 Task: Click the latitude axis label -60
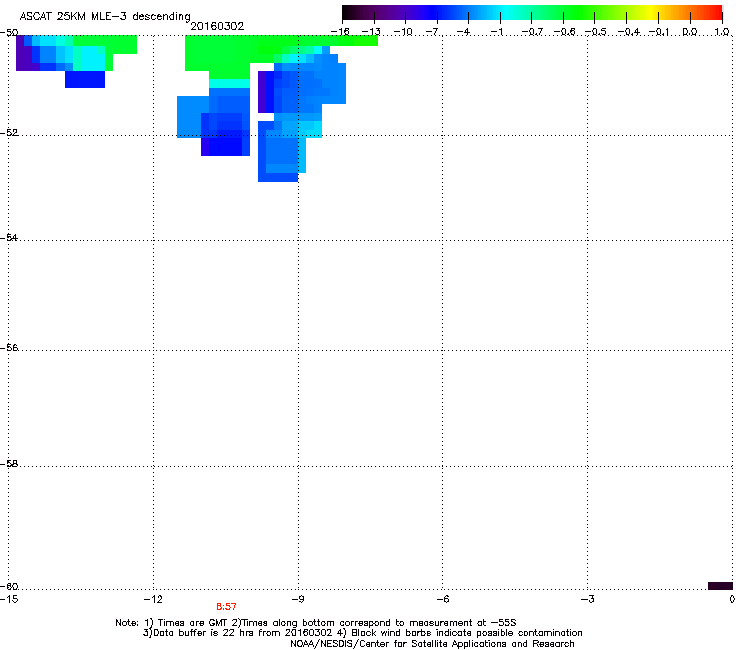point(9,586)
